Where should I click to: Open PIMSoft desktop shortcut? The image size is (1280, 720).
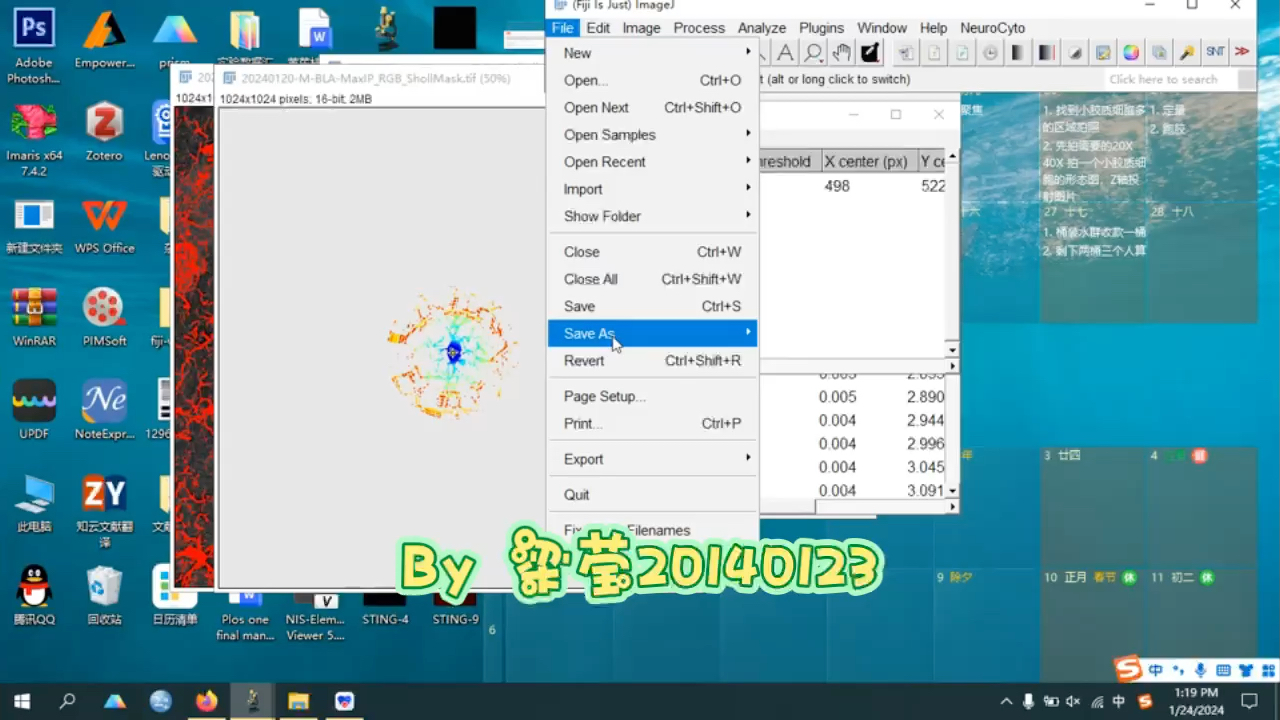(x=104, y=317)
